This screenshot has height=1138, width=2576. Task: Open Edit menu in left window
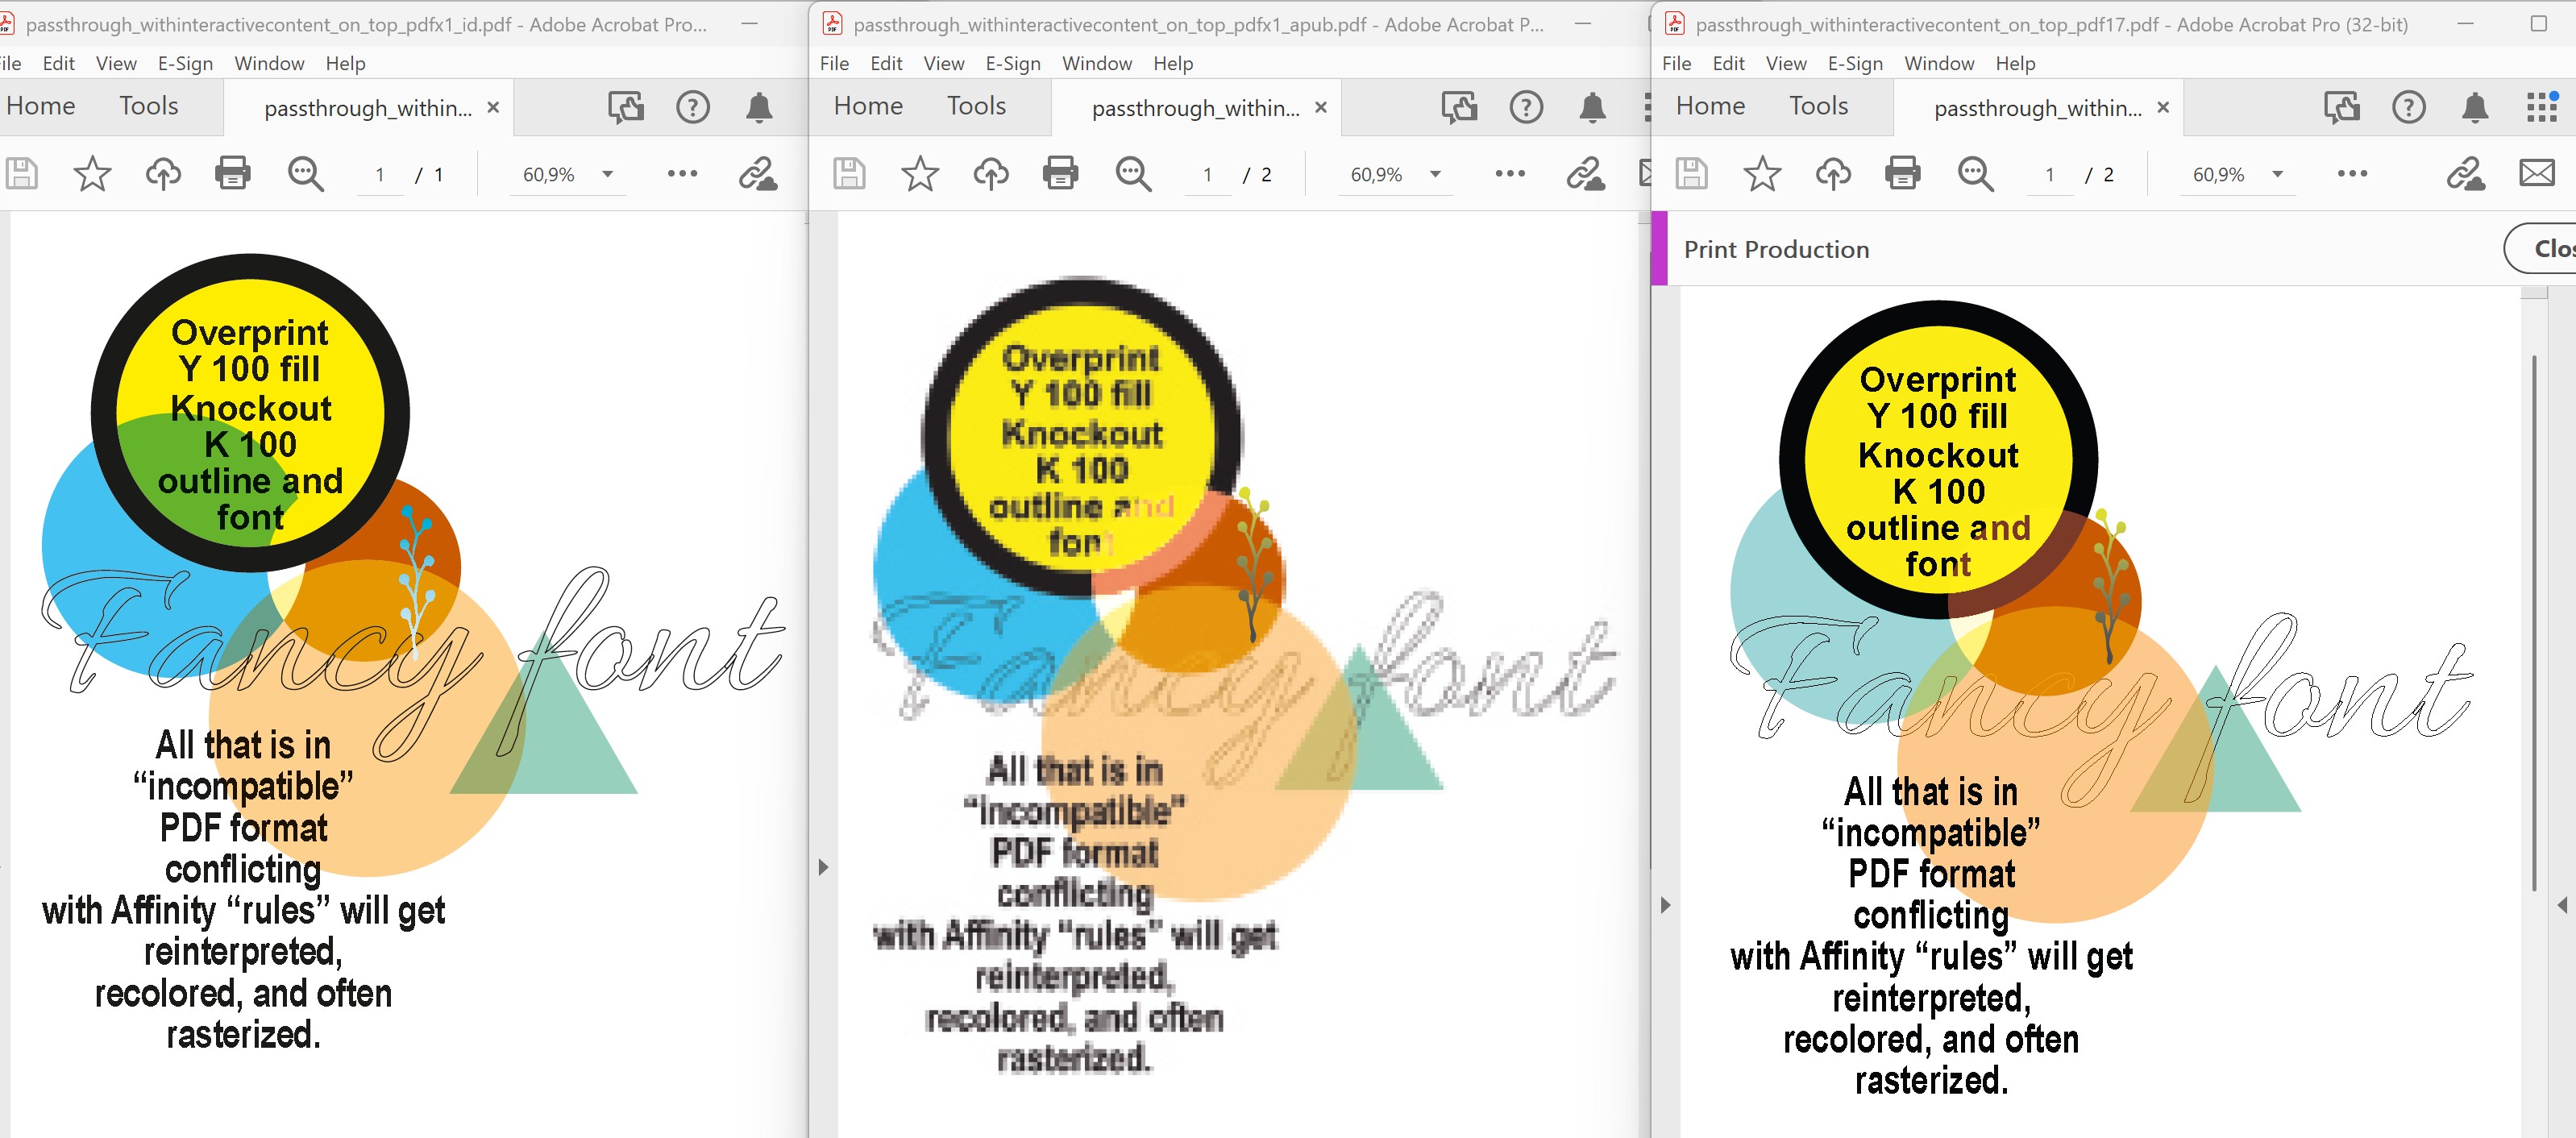click(59, 63)
